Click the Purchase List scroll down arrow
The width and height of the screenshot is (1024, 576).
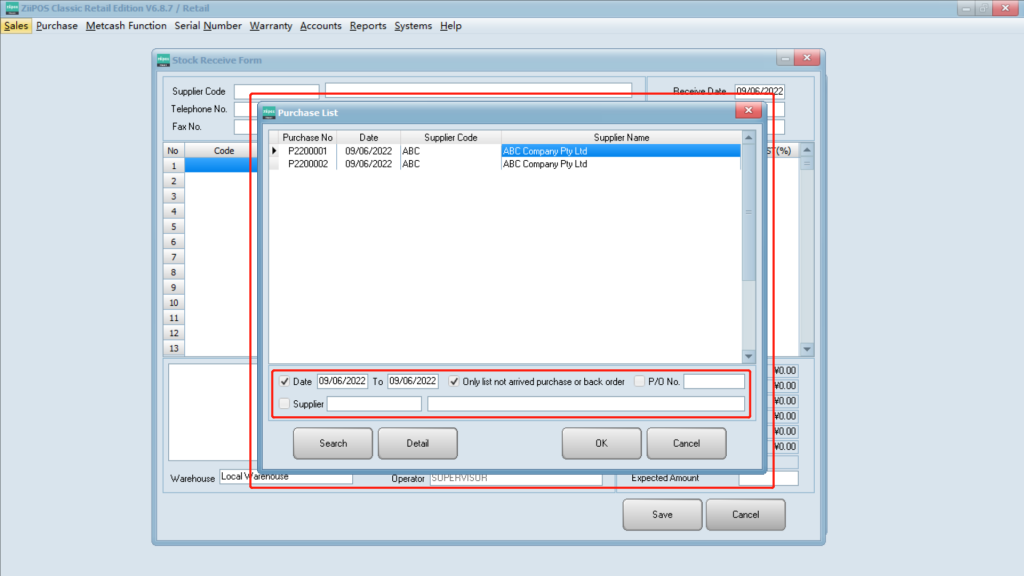coord(748,356)
